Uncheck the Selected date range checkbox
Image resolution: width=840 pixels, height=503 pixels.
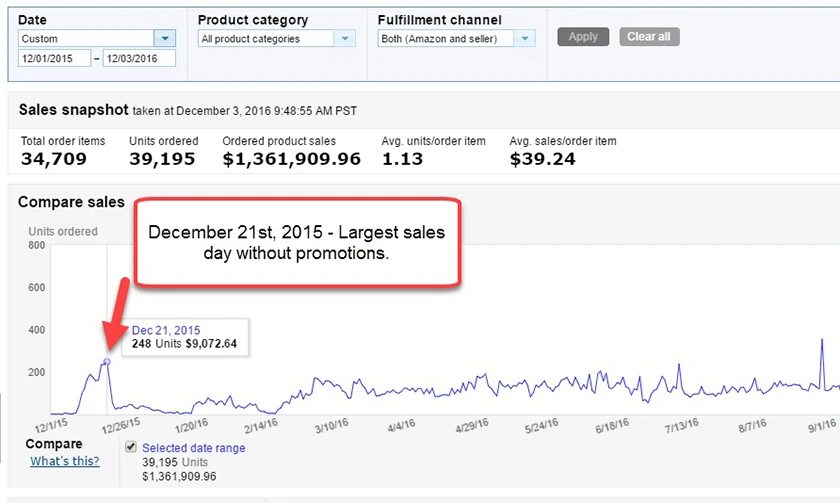click(131, 447)
